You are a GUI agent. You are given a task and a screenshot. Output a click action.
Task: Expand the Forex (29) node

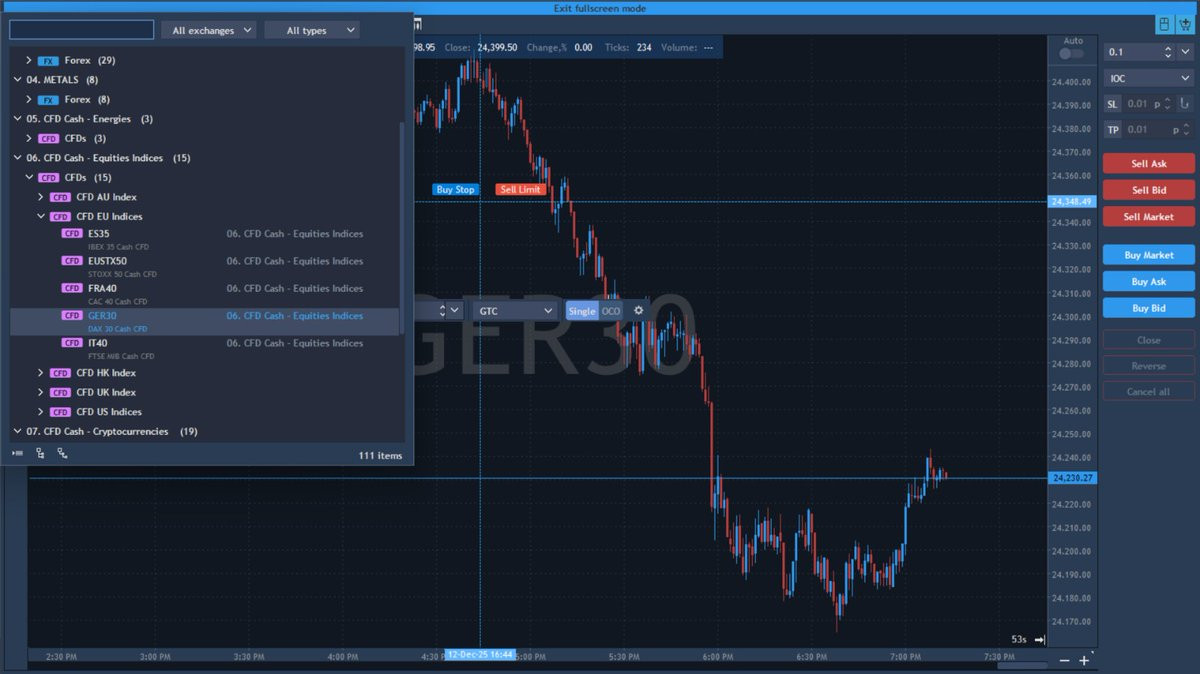(x=29, y=61)
